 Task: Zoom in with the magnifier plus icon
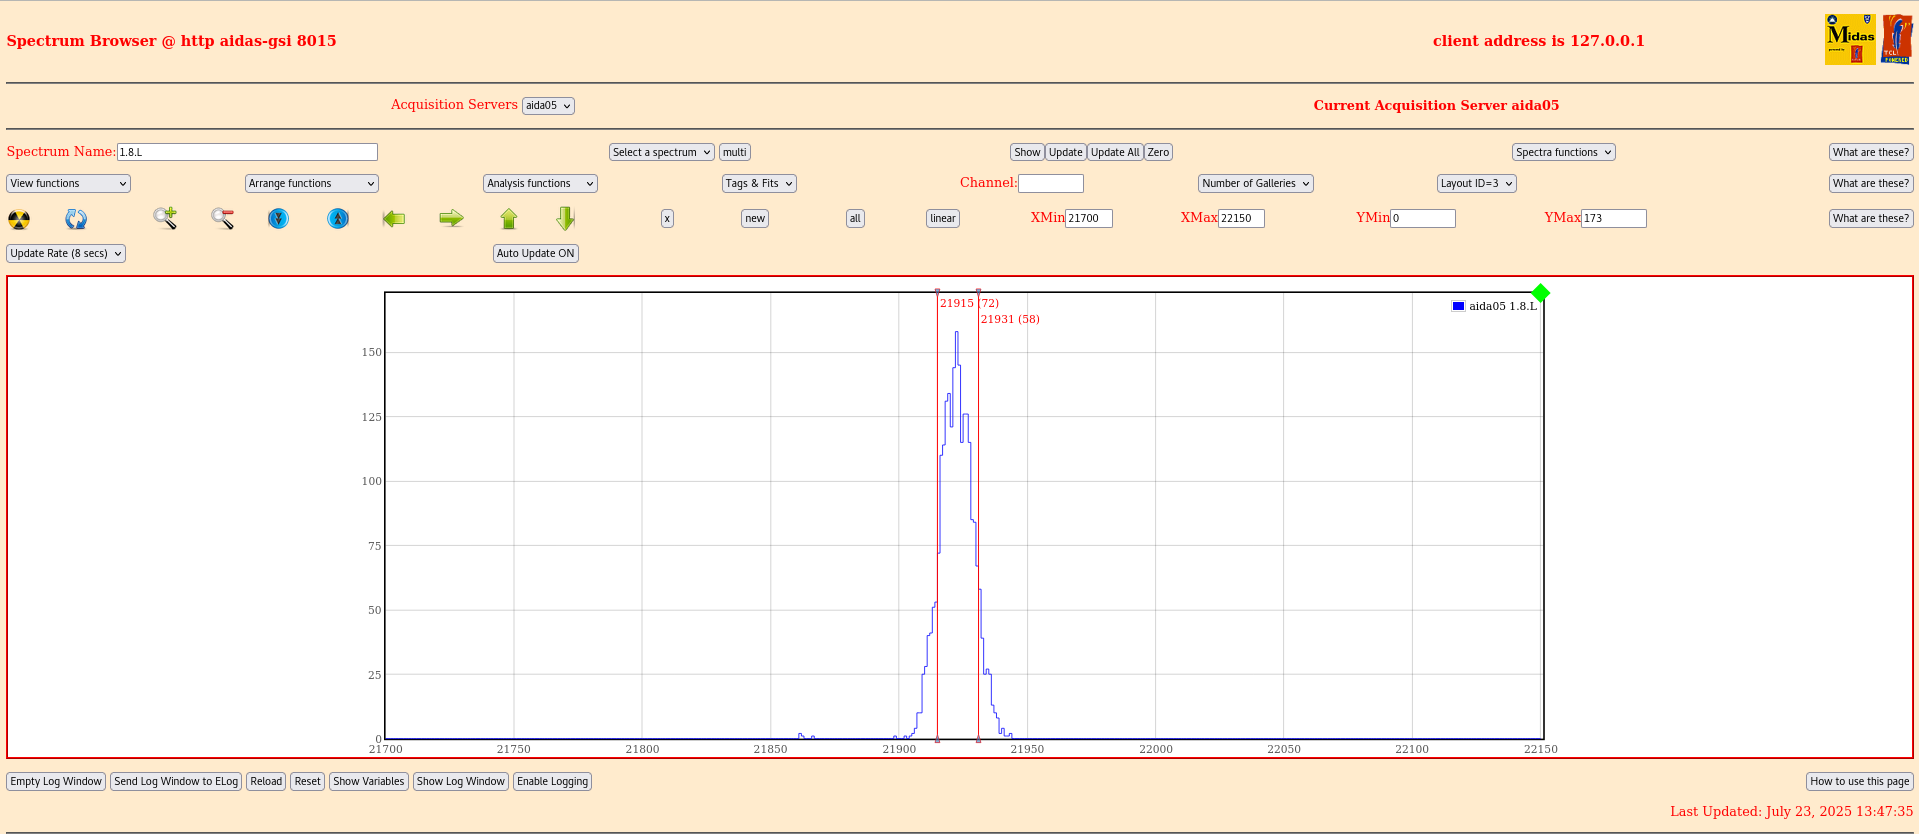tap(165, 218)
